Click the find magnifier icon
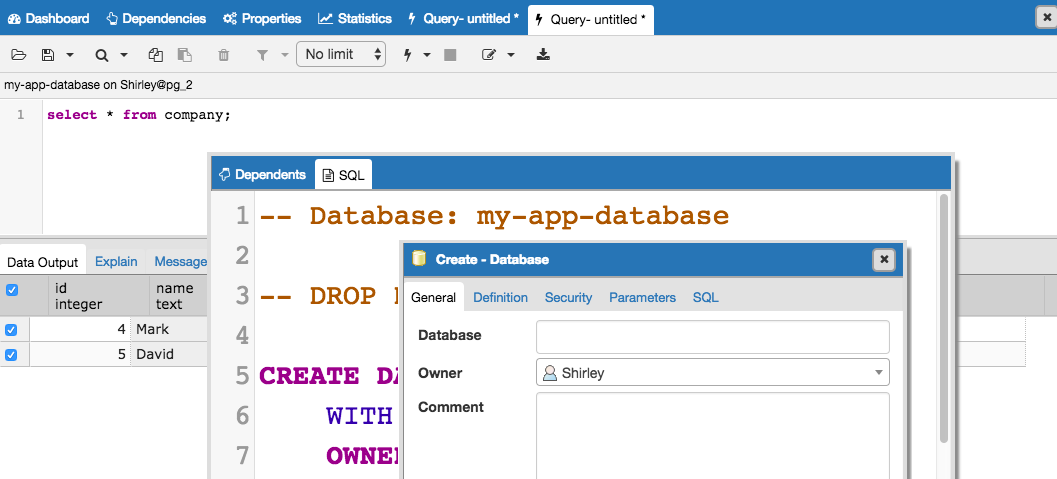This screenshot has height=479, width=1057. (x=101, y=55)
